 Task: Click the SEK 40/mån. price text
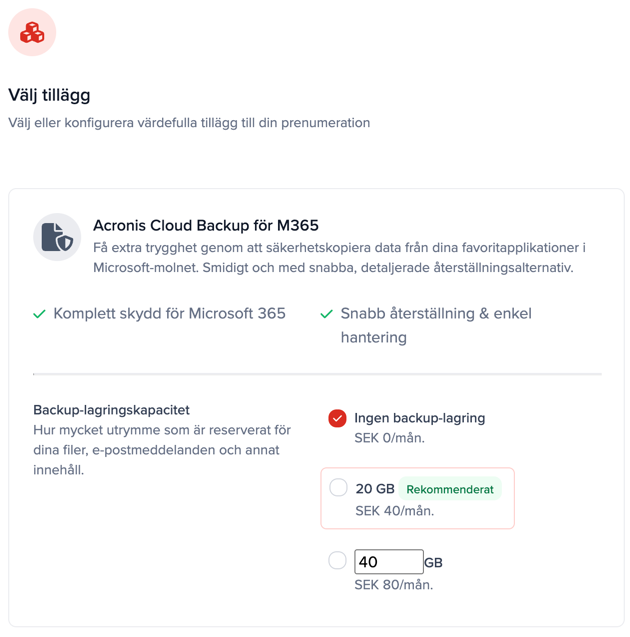[x=394, y=510]
